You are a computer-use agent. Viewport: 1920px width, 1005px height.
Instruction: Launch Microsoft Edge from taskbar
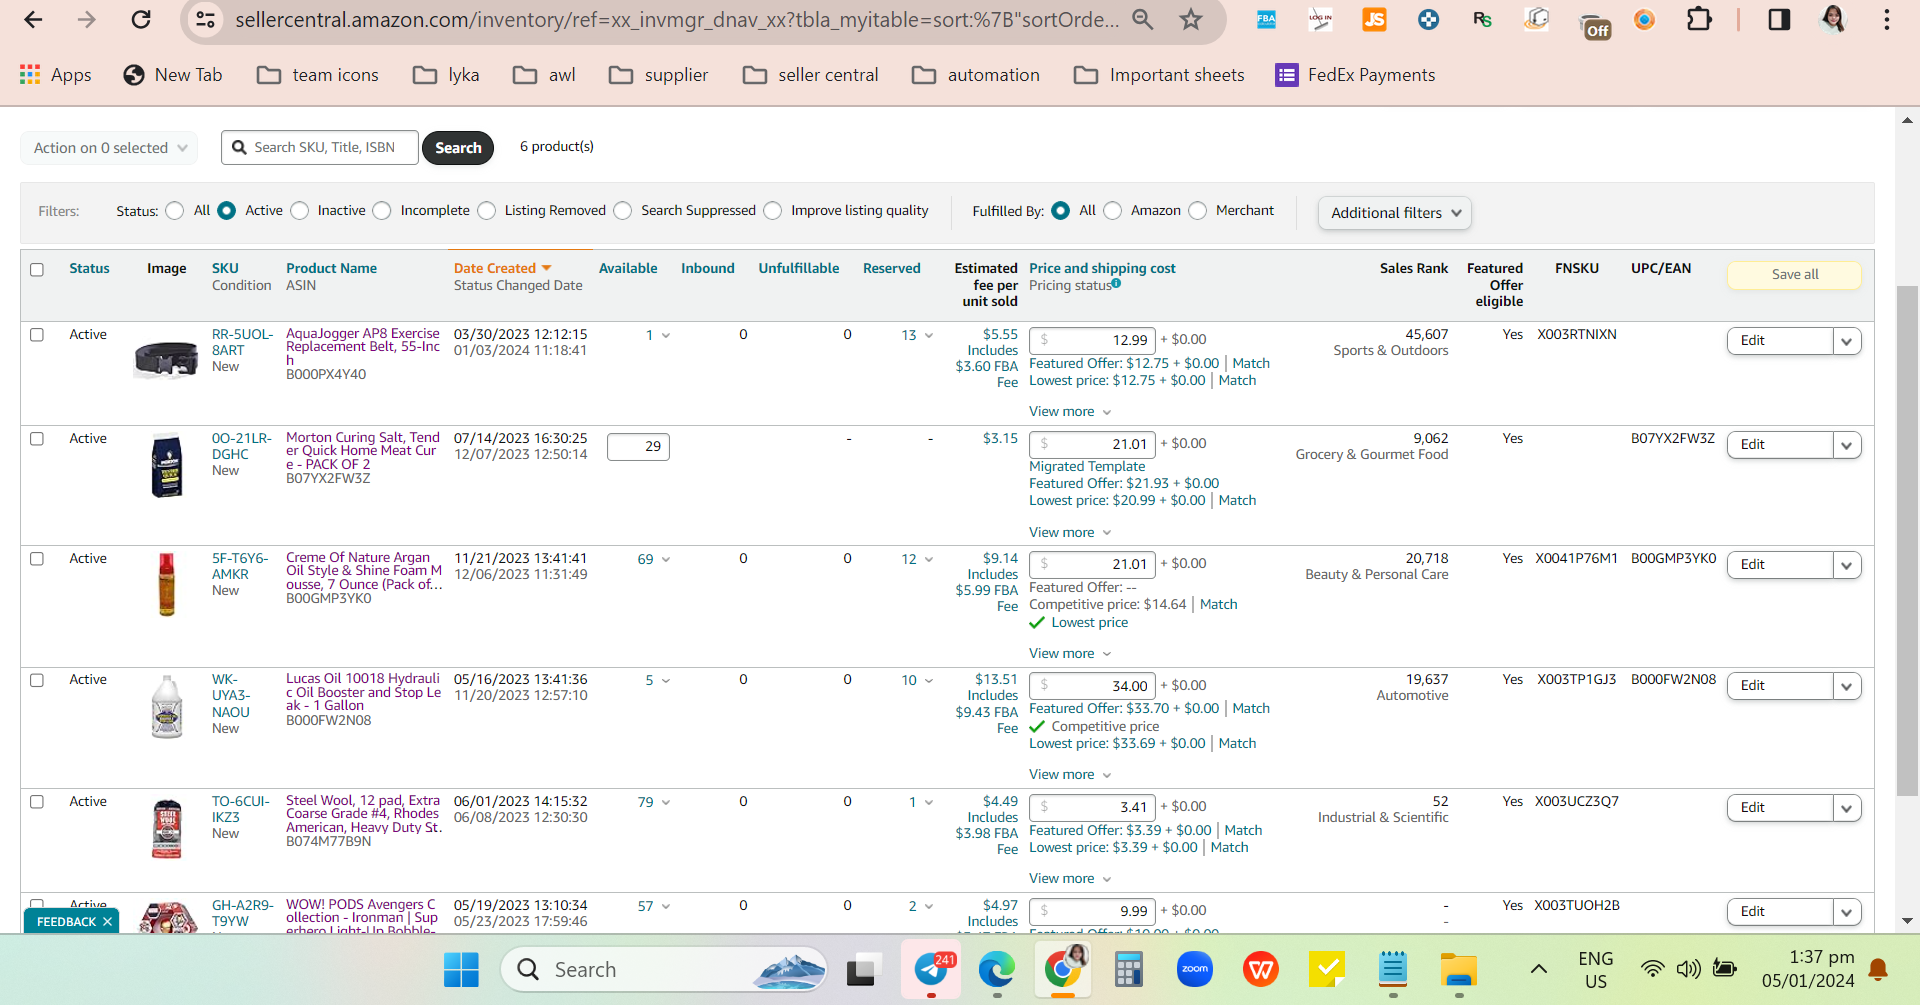[997, 969]
